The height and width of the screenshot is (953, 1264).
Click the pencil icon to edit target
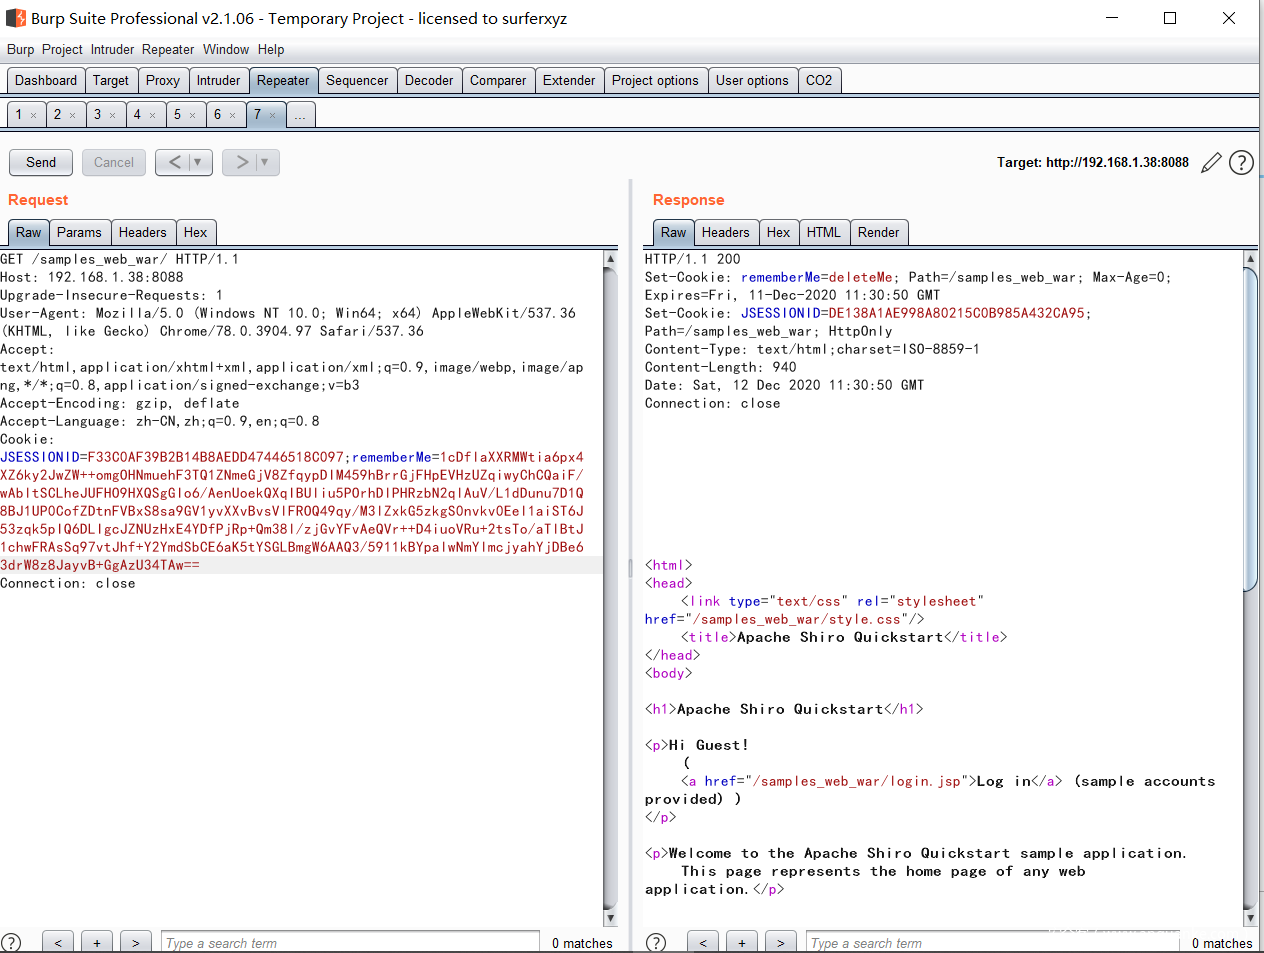pyautogui.click(x=1211, y=163)
